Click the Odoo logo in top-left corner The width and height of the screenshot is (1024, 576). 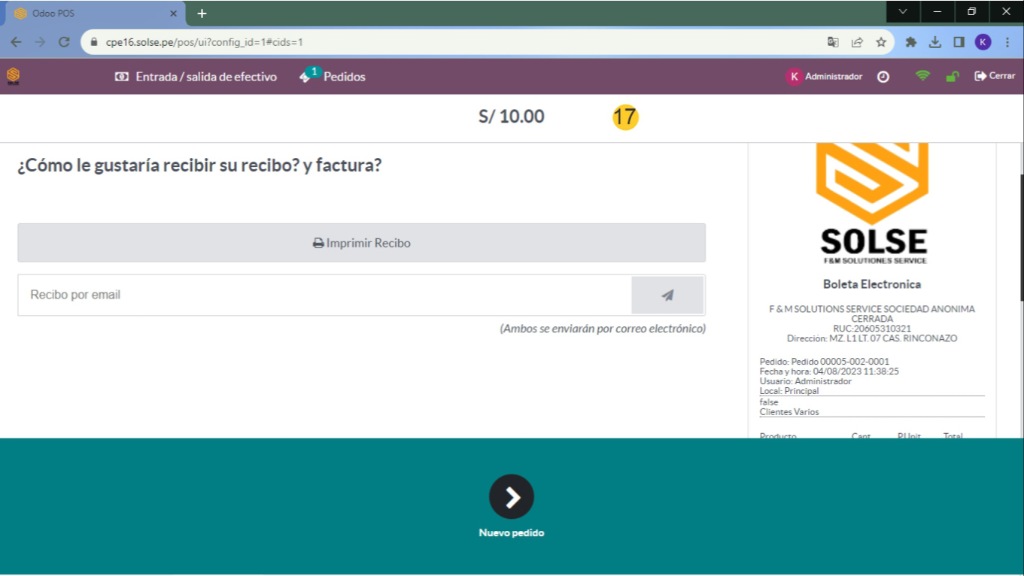(x=13, y=76)
